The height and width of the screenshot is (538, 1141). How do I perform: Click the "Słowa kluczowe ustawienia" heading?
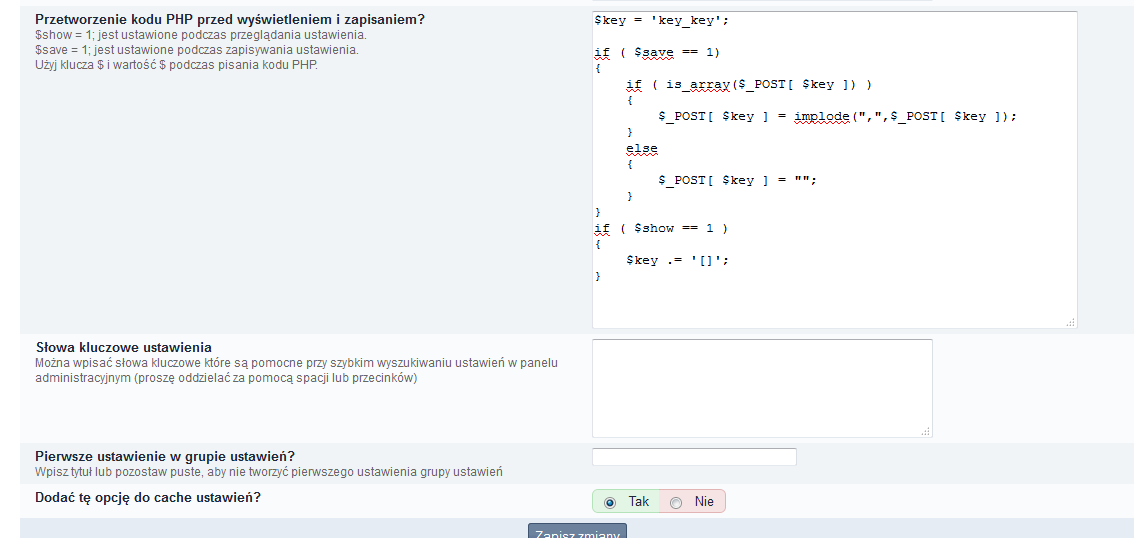(123, 347)
